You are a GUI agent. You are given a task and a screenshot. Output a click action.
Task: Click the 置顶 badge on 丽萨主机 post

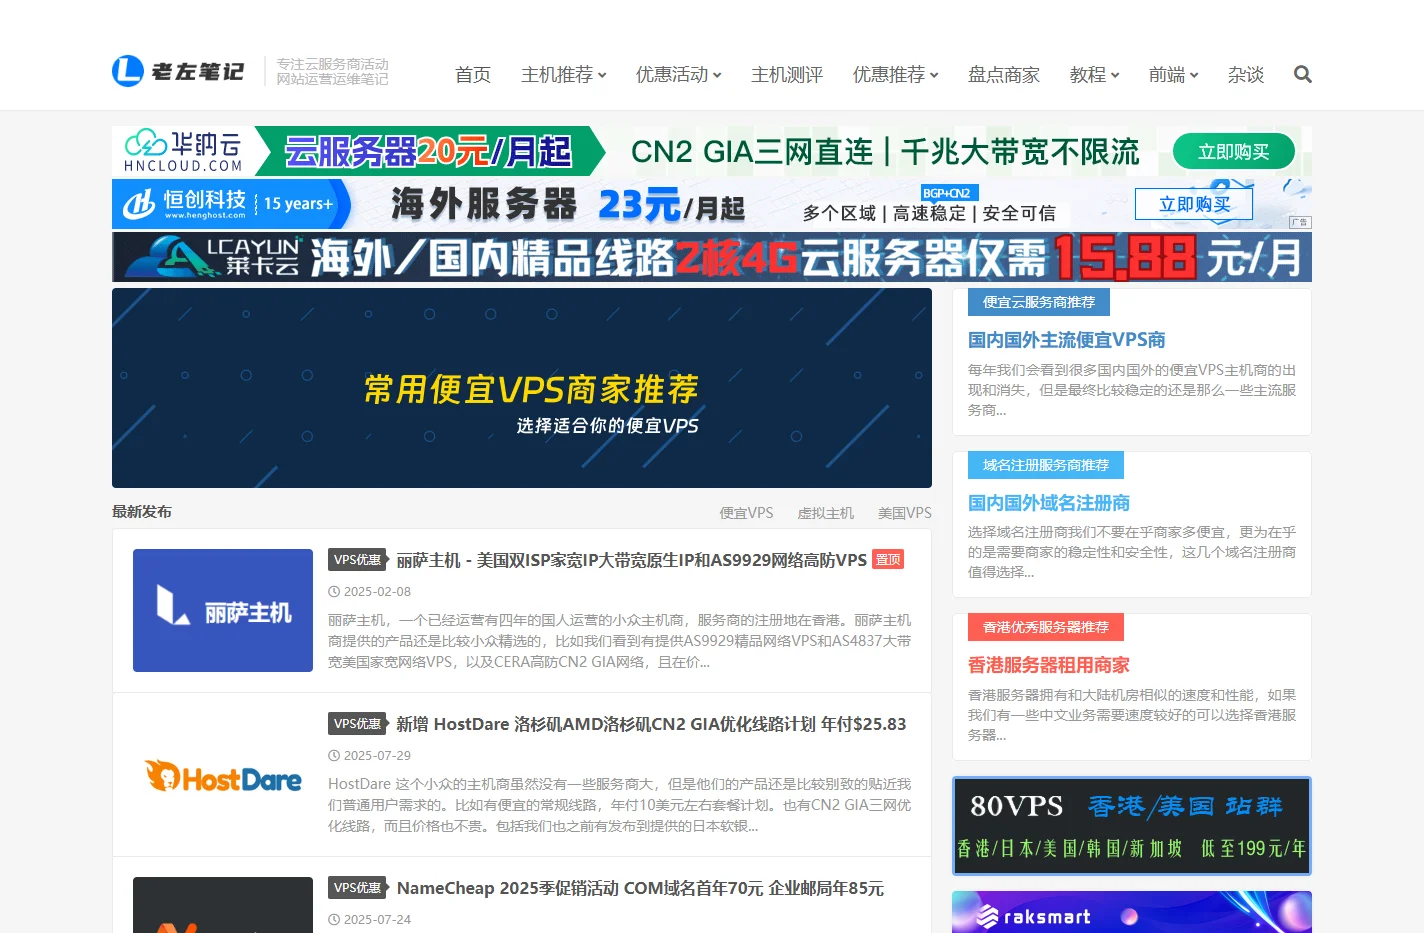(x=888, y=560)
